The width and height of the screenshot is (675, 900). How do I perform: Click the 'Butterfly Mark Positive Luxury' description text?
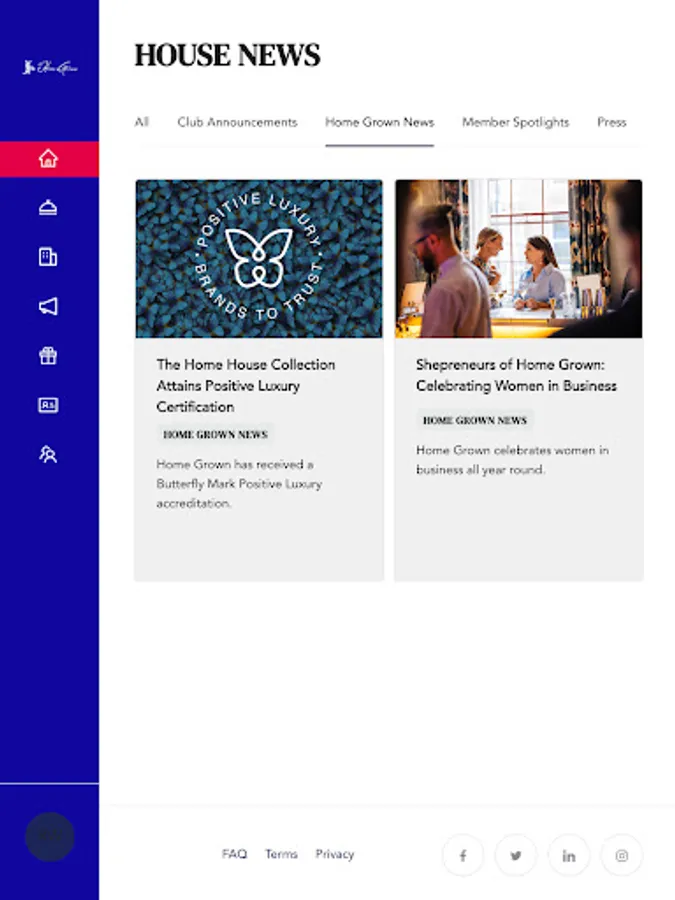pyautogui.click(x=239, y=484)
